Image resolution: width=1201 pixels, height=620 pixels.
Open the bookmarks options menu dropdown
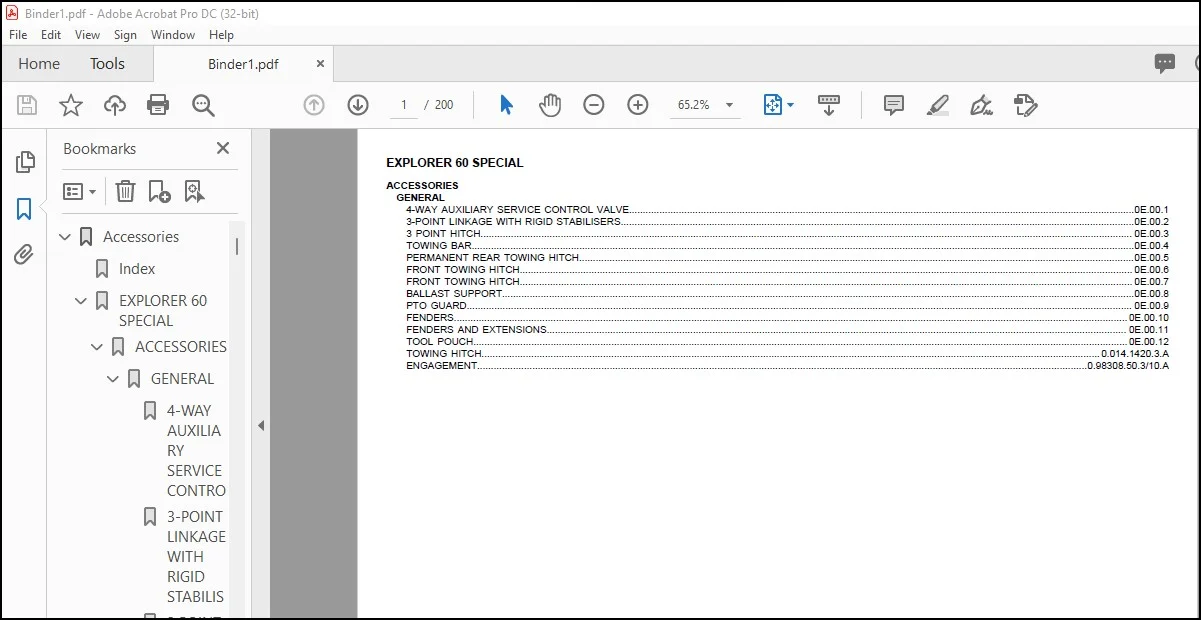[80, 191]
